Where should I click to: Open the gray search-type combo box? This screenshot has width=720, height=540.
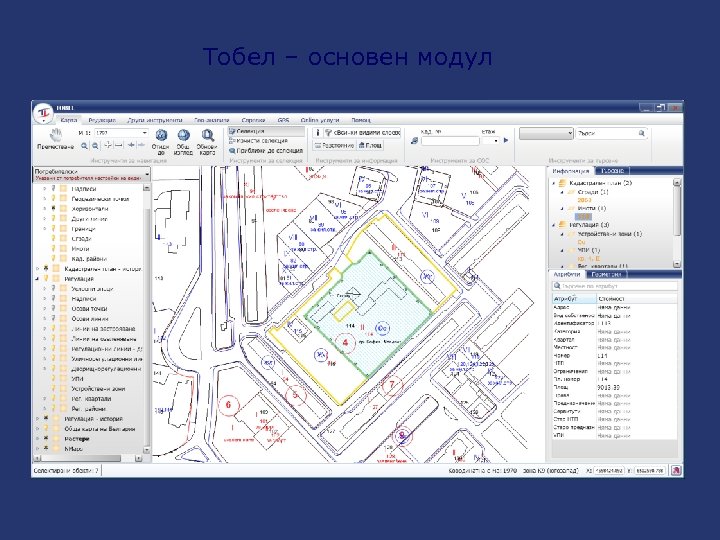point(546,133)
